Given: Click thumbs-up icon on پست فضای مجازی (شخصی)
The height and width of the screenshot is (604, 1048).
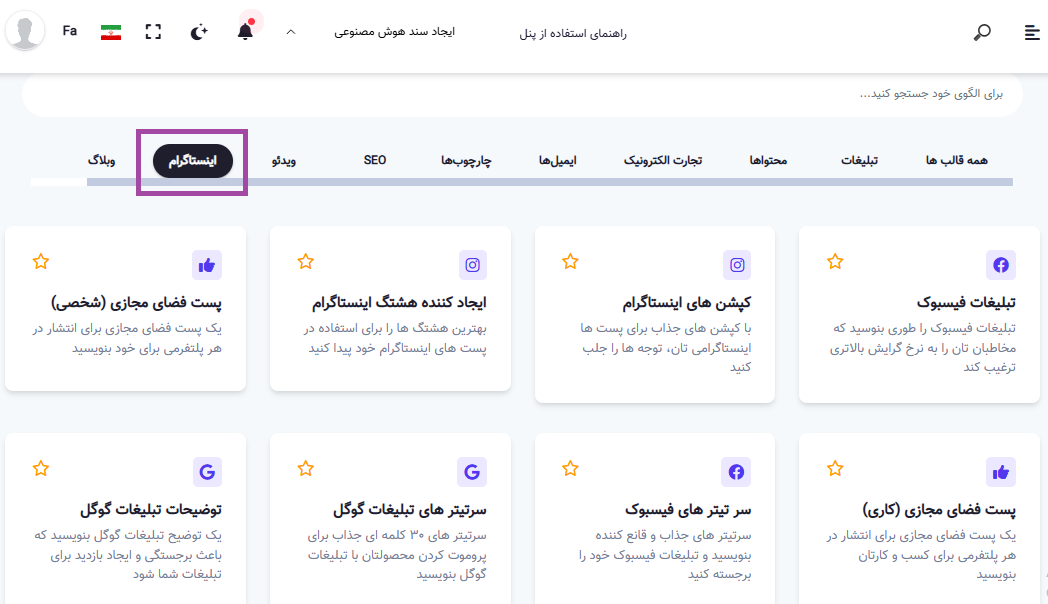Looking at the screenshot, I should [207, 265].
